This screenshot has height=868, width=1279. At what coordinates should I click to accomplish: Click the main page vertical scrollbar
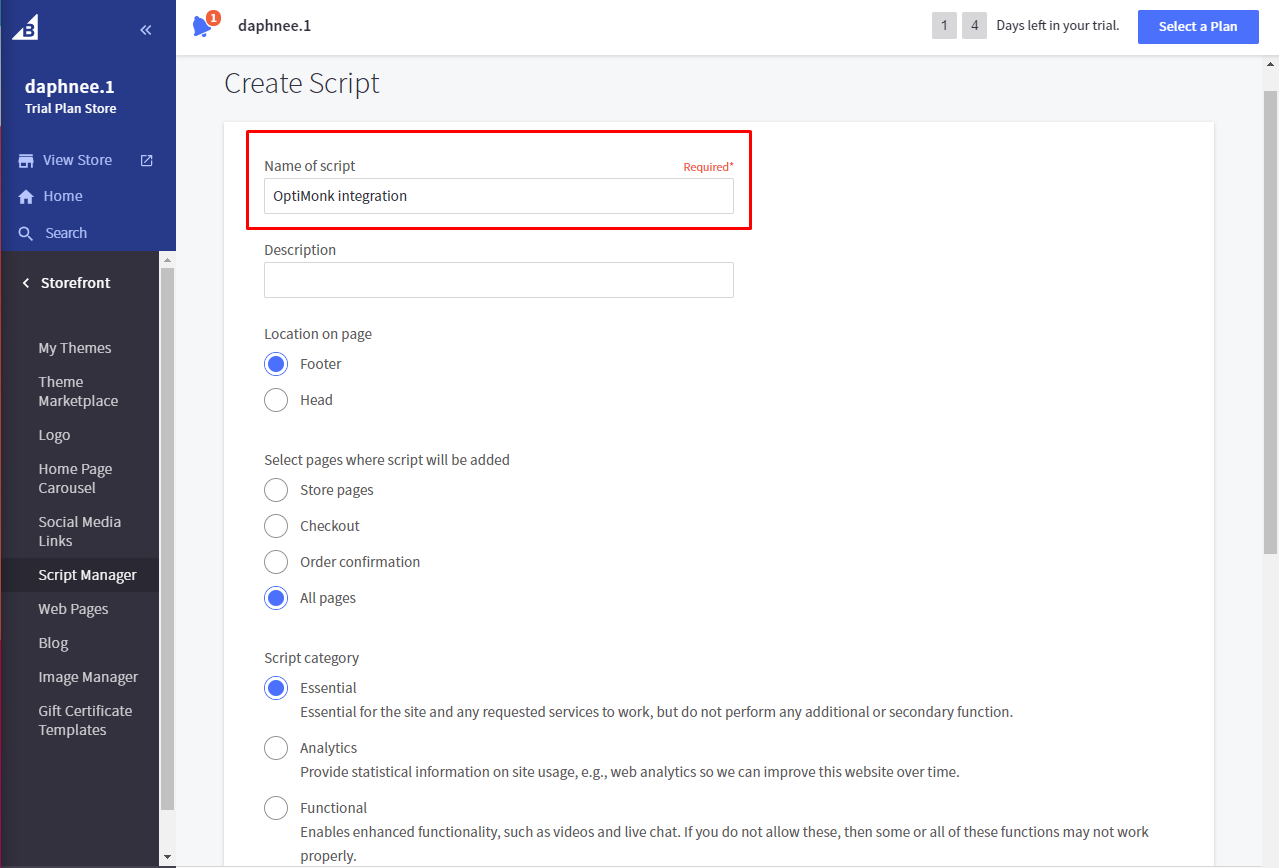point(1270,322)
